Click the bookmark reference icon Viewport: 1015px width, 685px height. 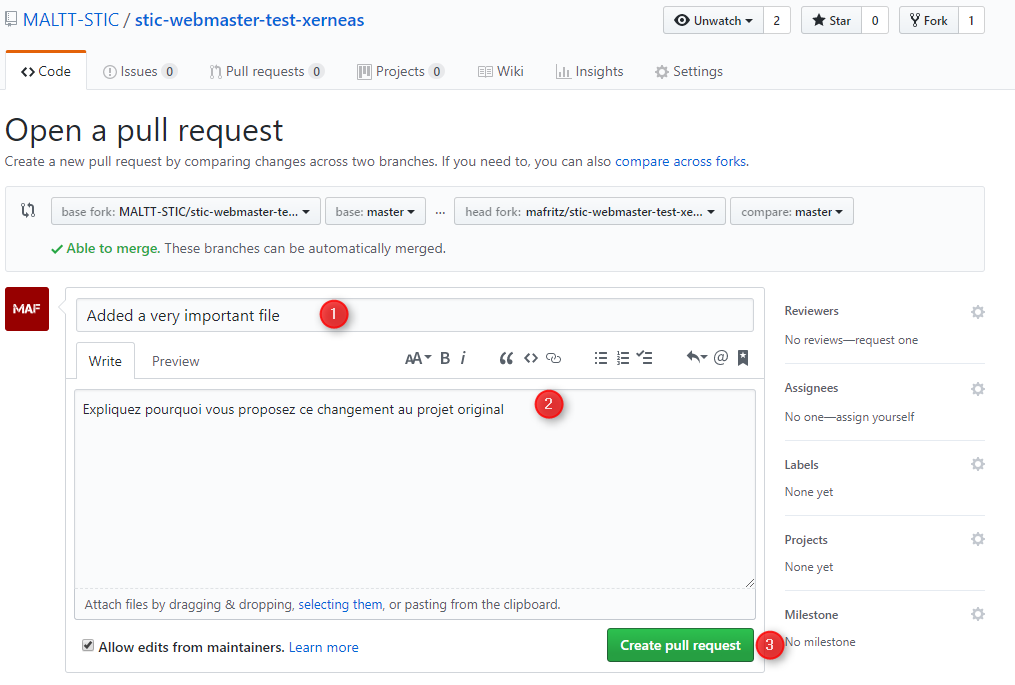(743, 357)
